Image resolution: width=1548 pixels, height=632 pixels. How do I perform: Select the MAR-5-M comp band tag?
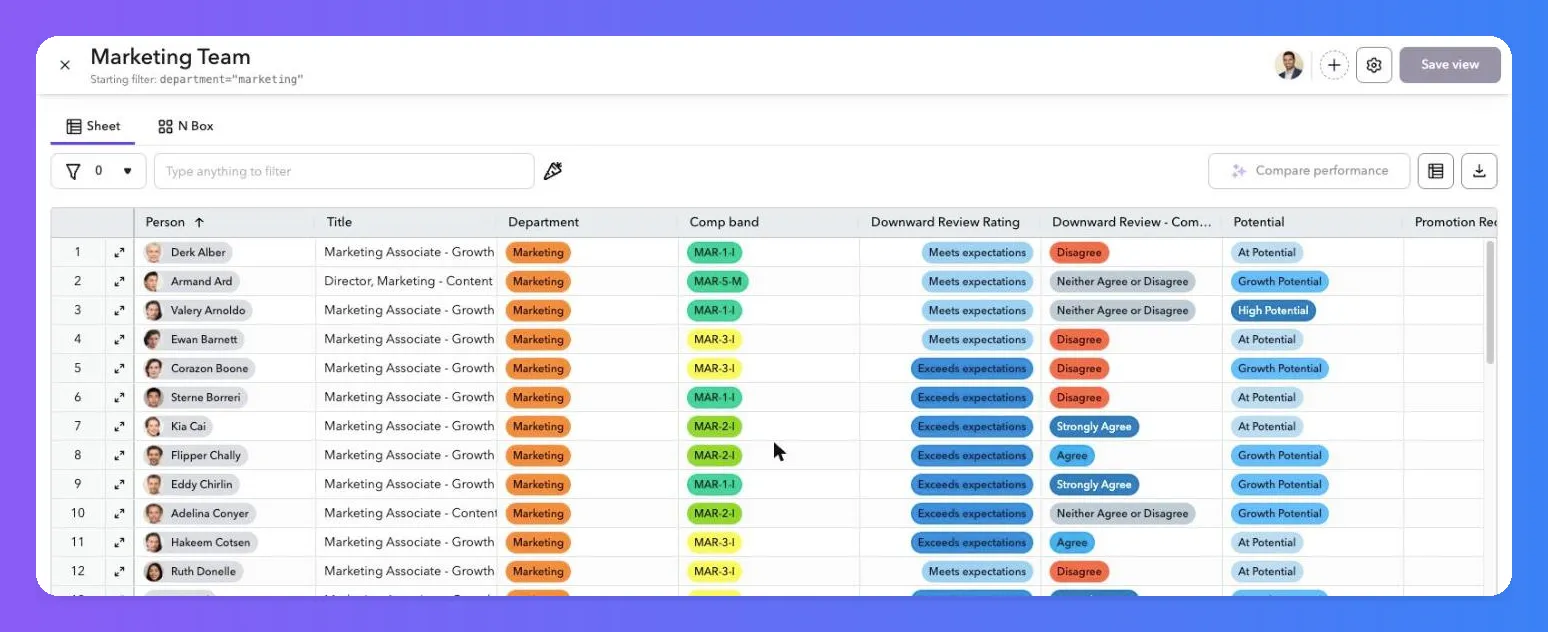click(718, 282)
